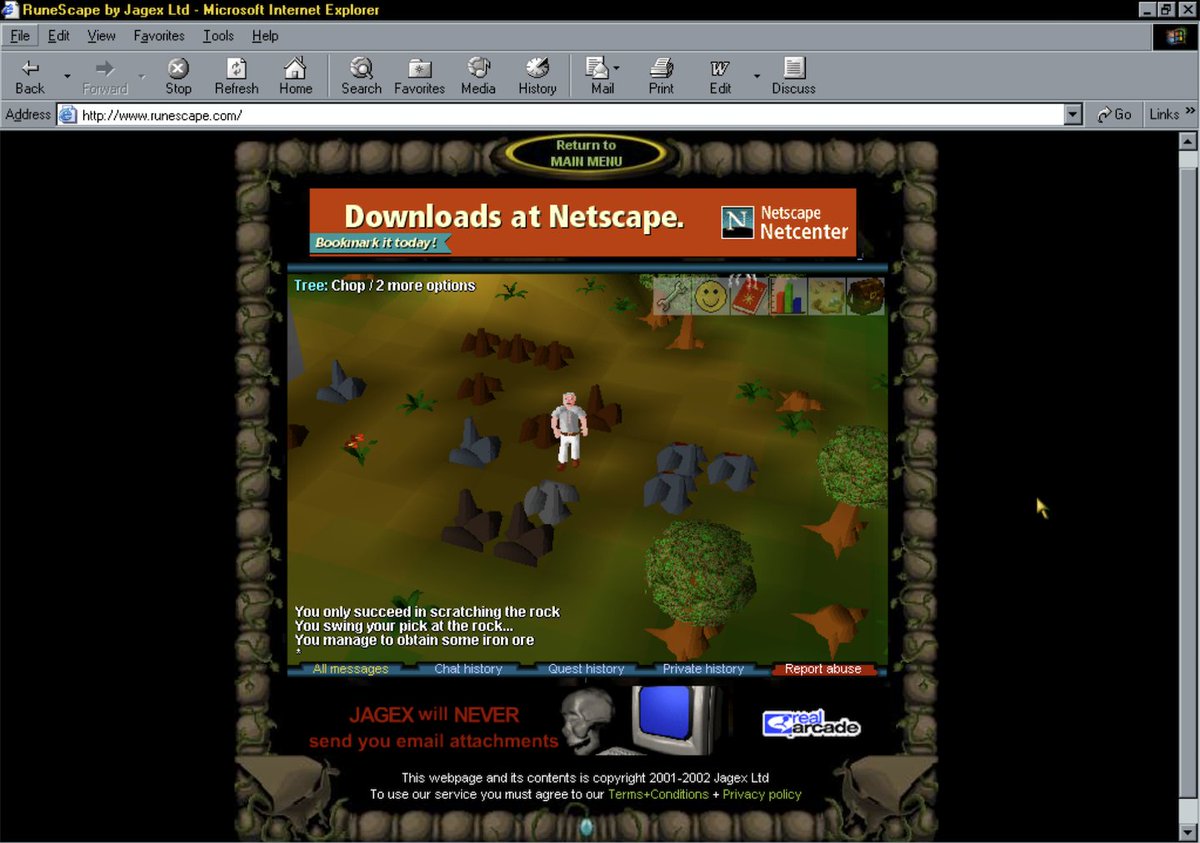
Task: Click the Report abuse button
Action: [x=822, y=669]
